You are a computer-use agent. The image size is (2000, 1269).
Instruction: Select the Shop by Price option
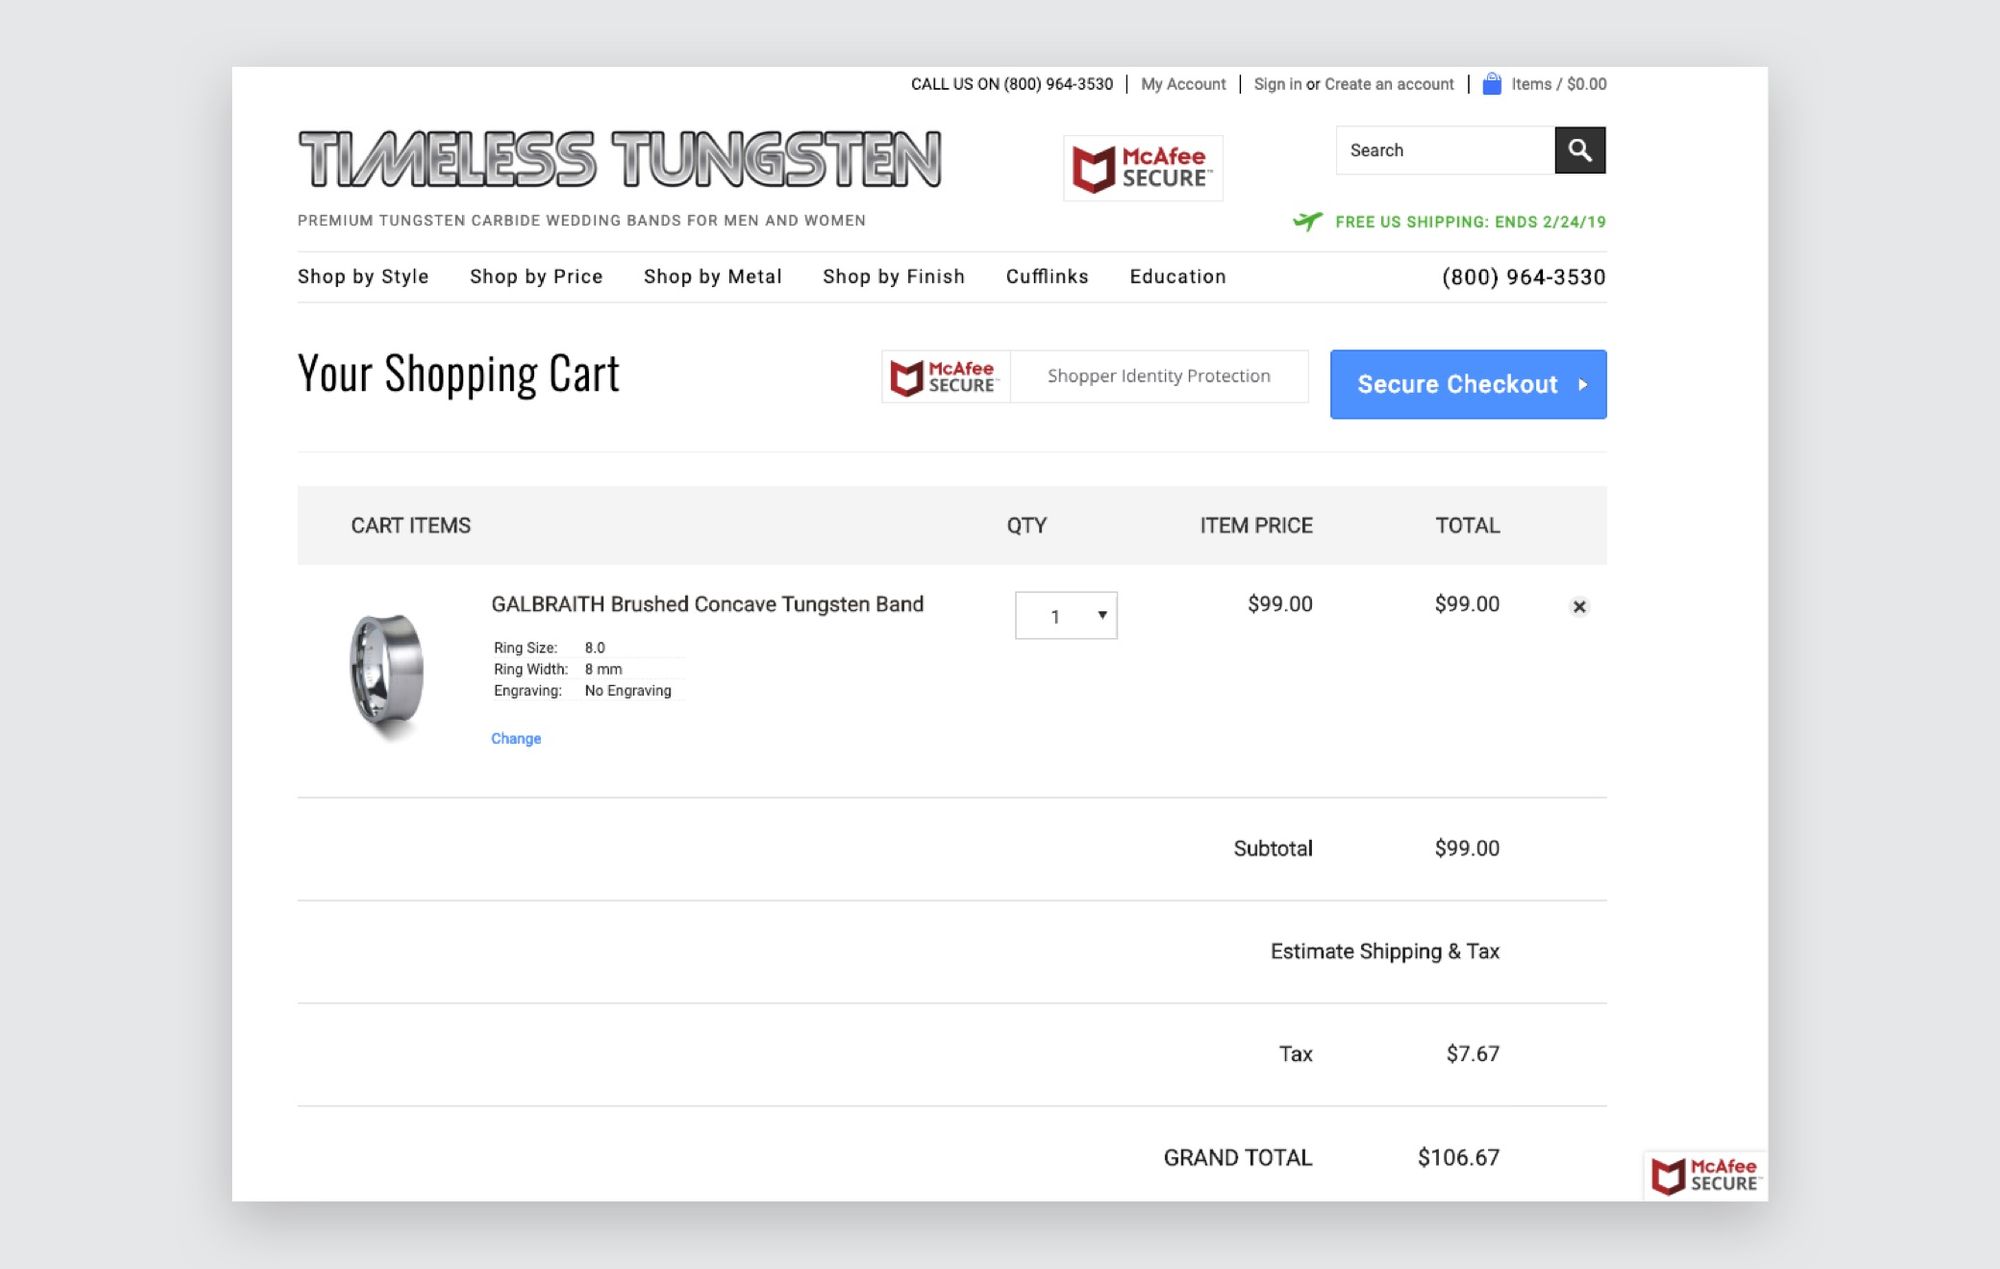(535, 277)
